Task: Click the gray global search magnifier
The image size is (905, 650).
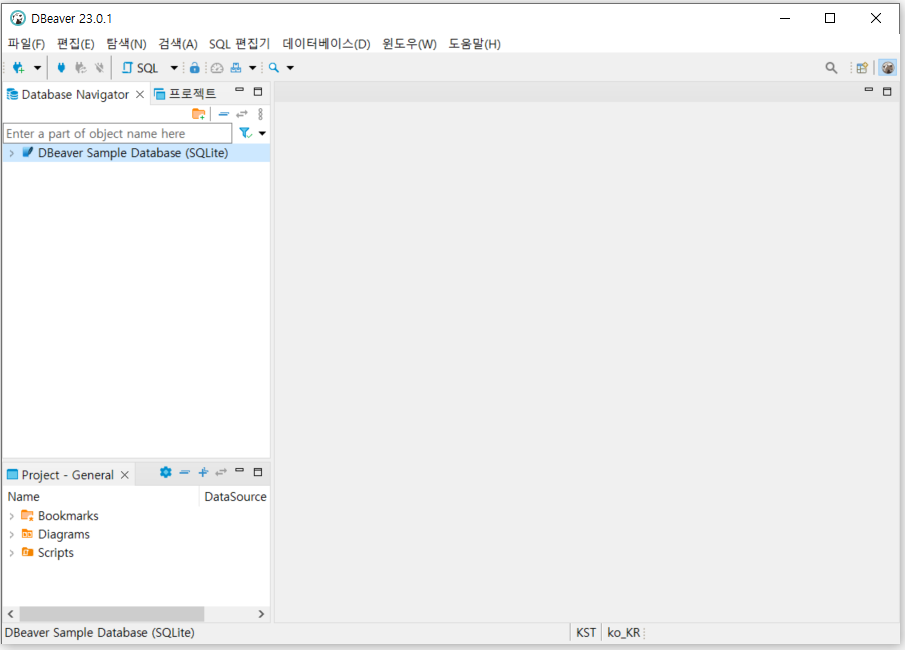Action: [831, 68]
